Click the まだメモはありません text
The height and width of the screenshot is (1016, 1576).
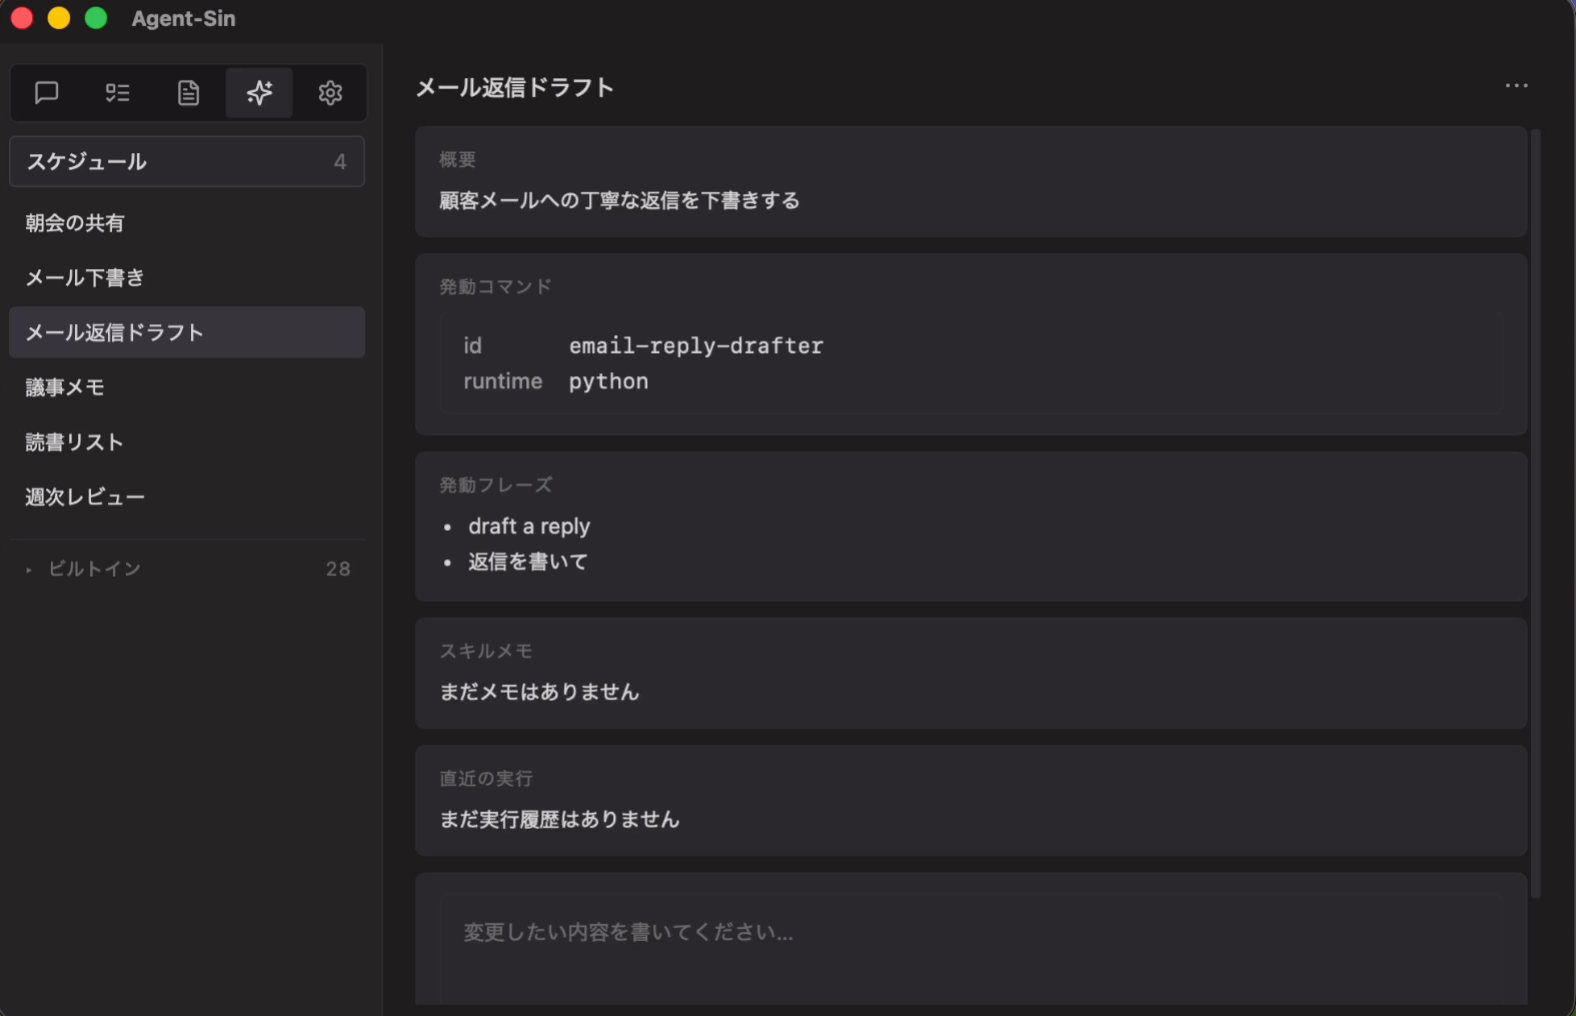tap(539, 692)
